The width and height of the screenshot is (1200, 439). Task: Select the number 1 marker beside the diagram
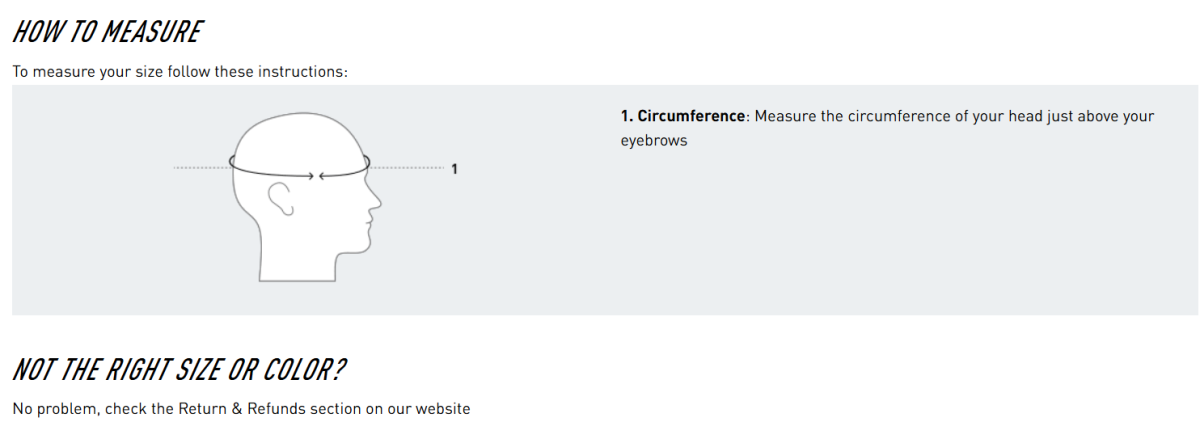pyautogui.click(x=454, y=168)
